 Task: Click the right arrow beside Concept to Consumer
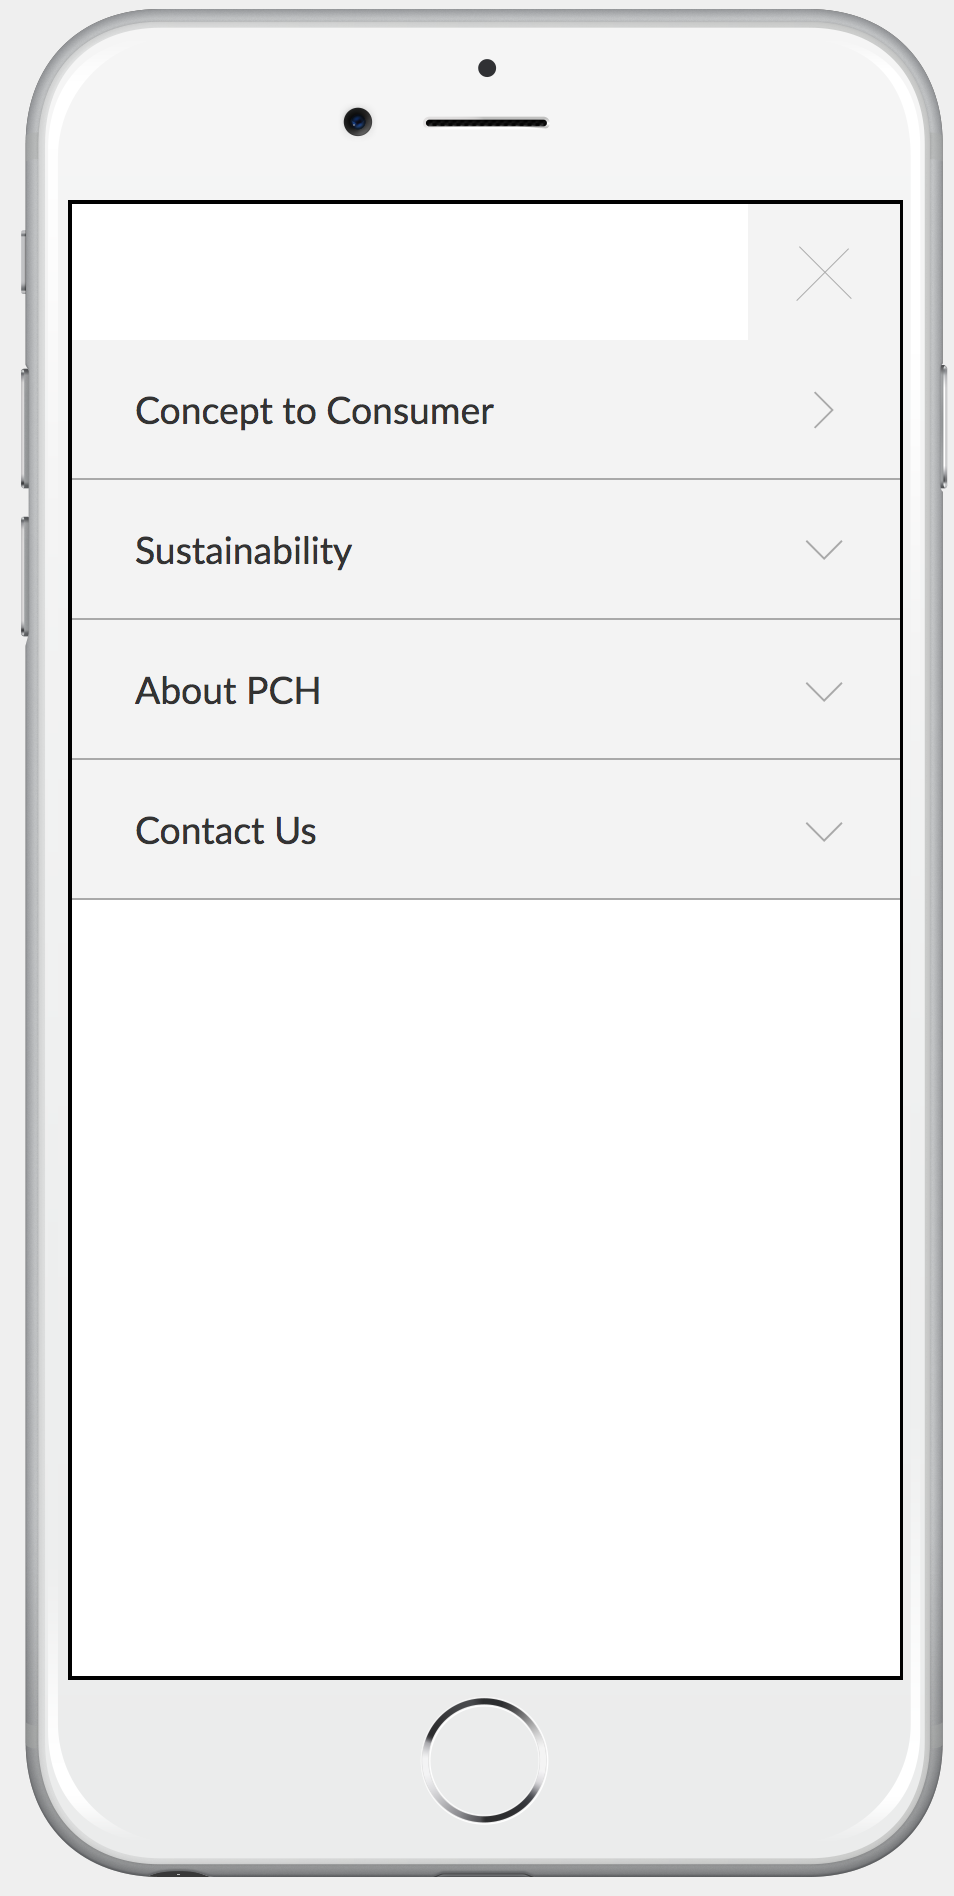(824, 410)
